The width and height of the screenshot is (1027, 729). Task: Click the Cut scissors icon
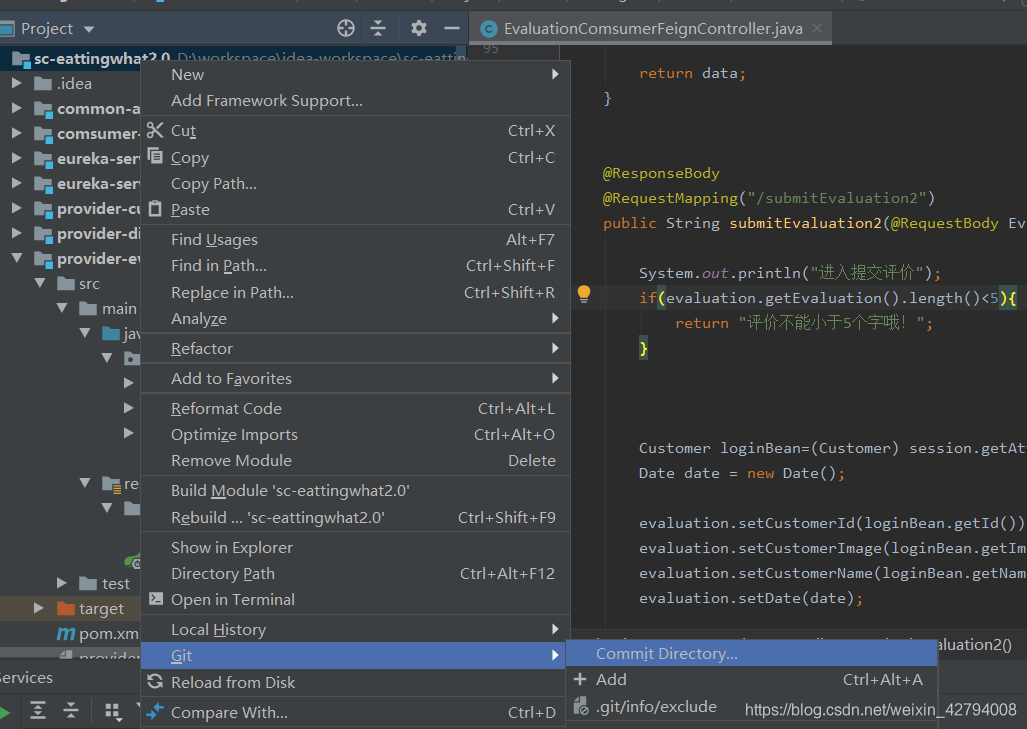click(155, 130)
